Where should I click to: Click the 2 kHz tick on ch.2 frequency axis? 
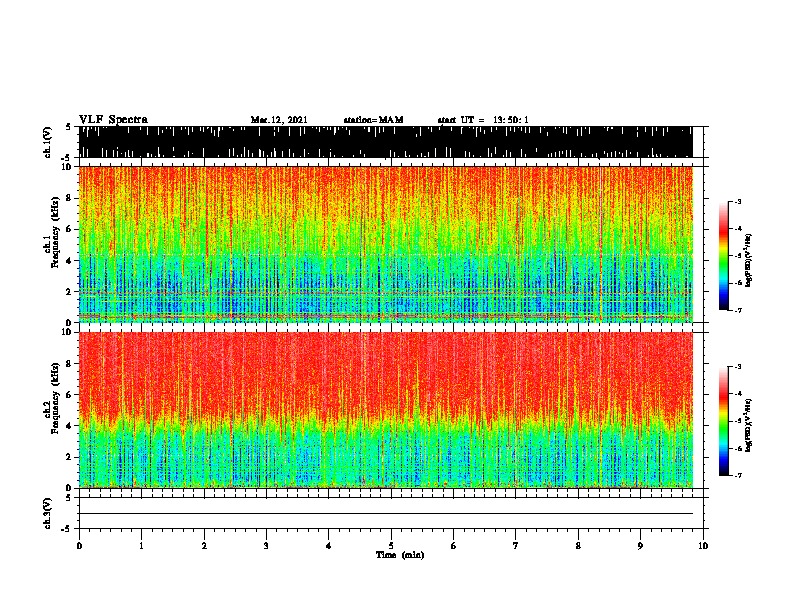pyautogui.click(x=69, y=457)
